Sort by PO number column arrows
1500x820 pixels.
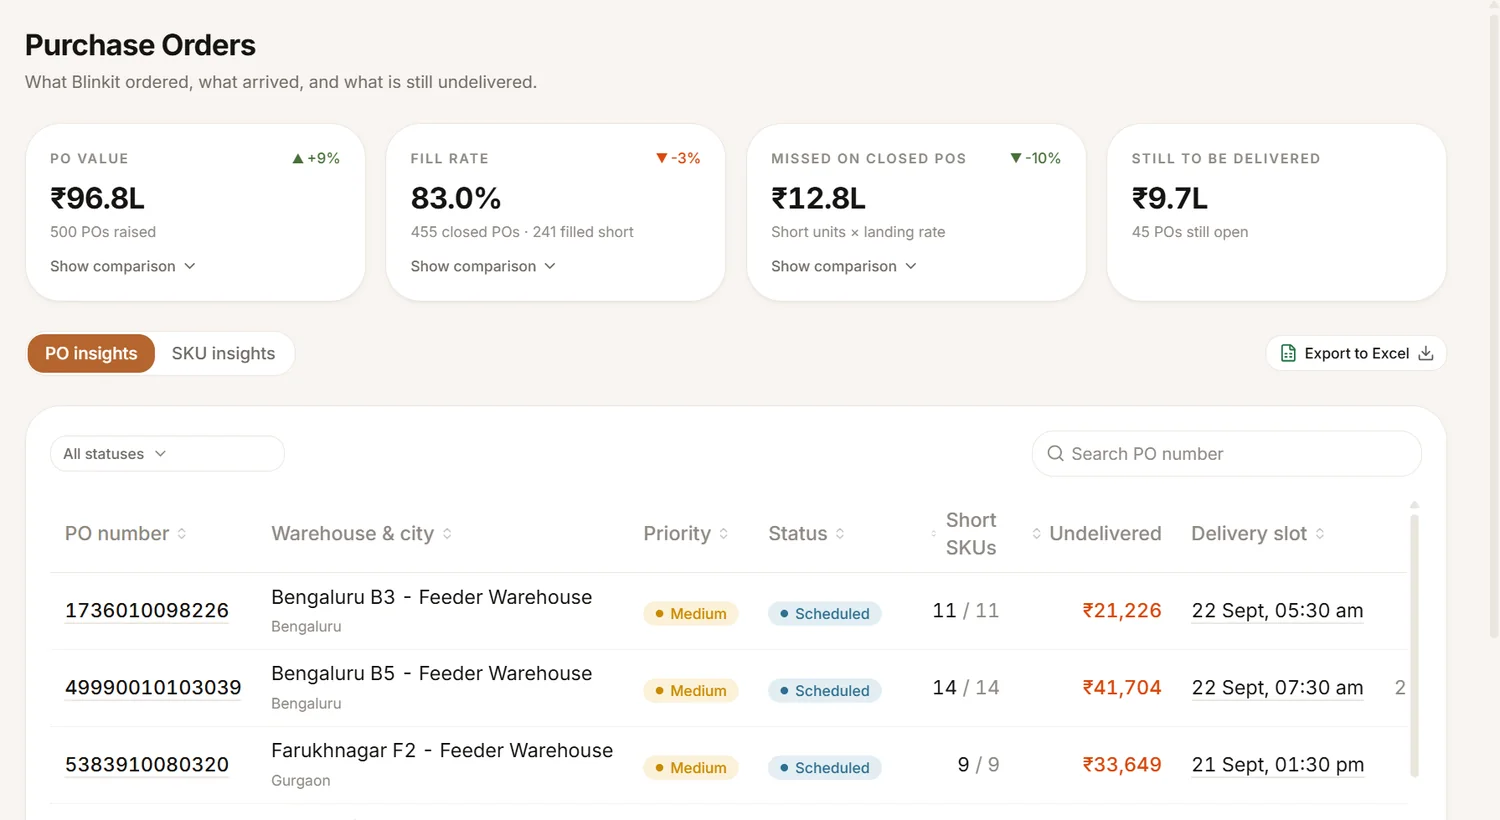[x=182, y=534]
